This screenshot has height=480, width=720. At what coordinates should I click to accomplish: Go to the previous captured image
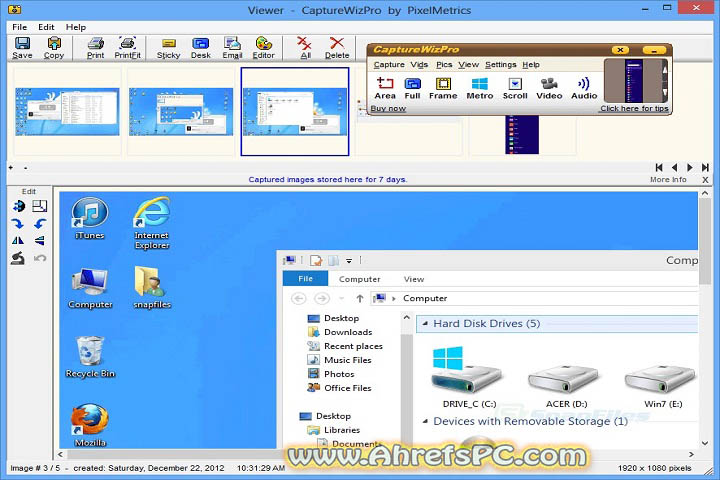tap(674, 168)
